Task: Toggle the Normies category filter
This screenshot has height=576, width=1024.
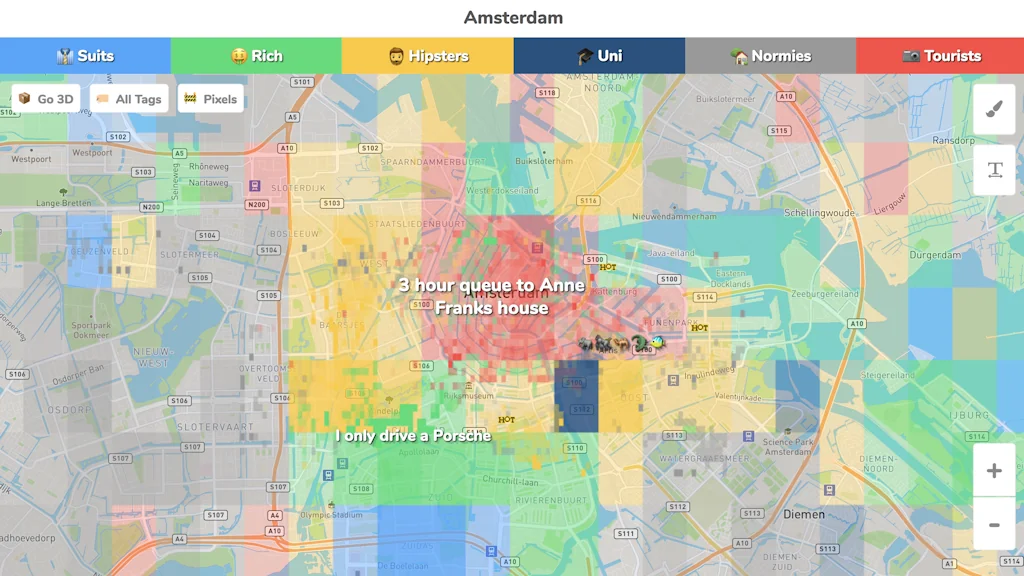Action: tap(768, 56)
